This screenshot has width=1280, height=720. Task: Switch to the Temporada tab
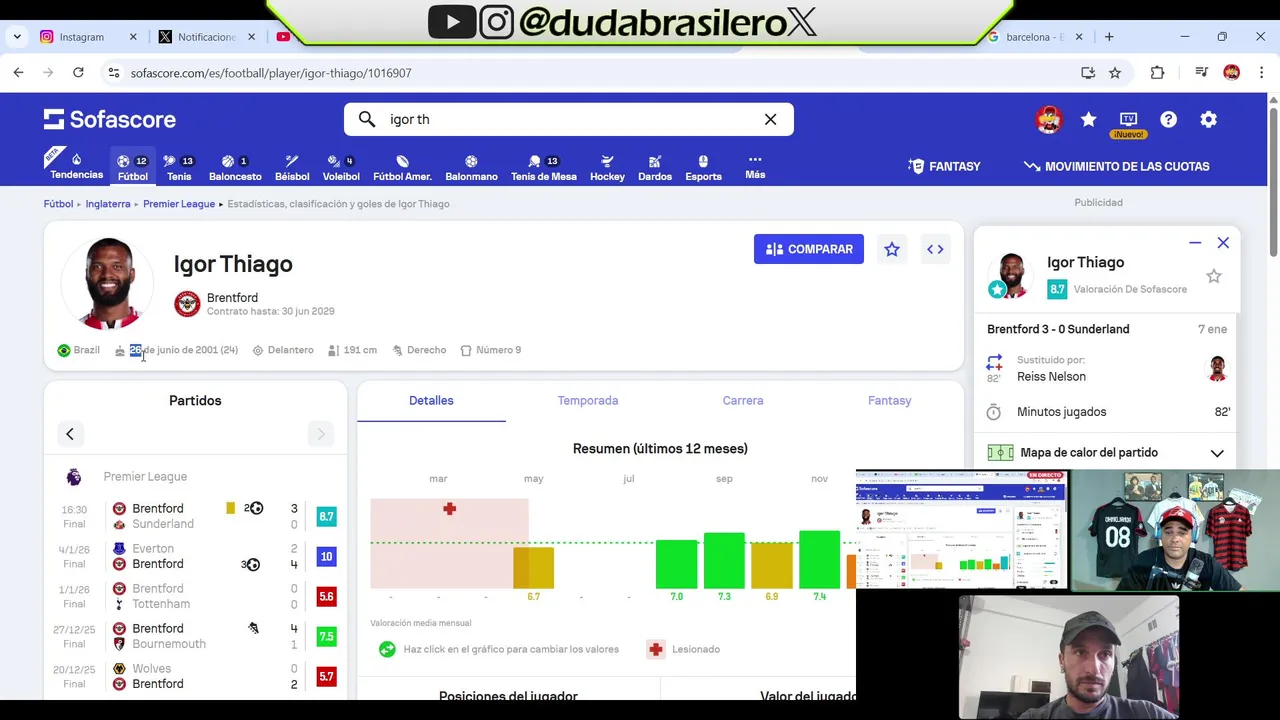pyautogui.click(x=588, y=400)
